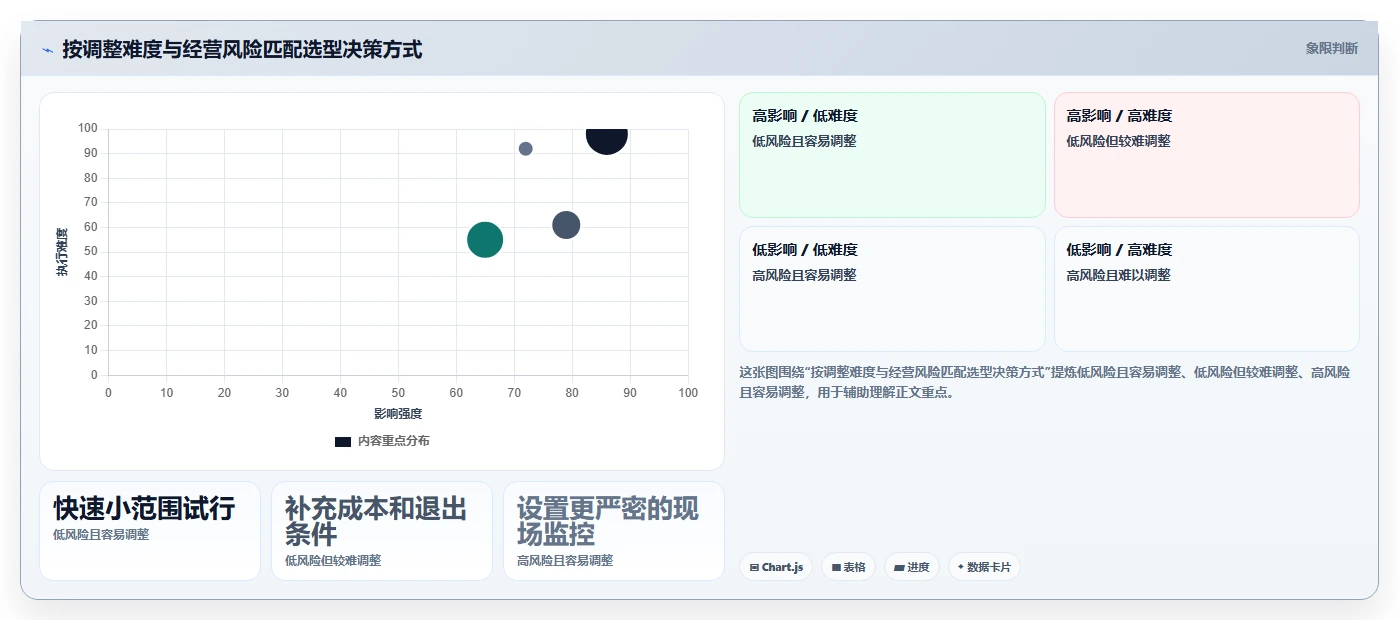Click the panel title 按调整难度与经营风险匹配选型决策方式
Screen dimensions: 1399x620
click(242, 49)
